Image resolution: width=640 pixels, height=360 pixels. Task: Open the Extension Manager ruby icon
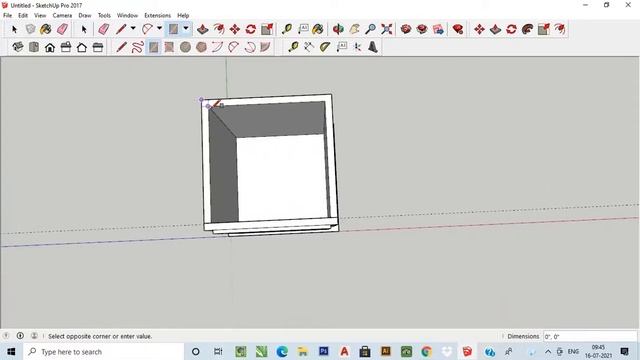(x=458, y=29)
